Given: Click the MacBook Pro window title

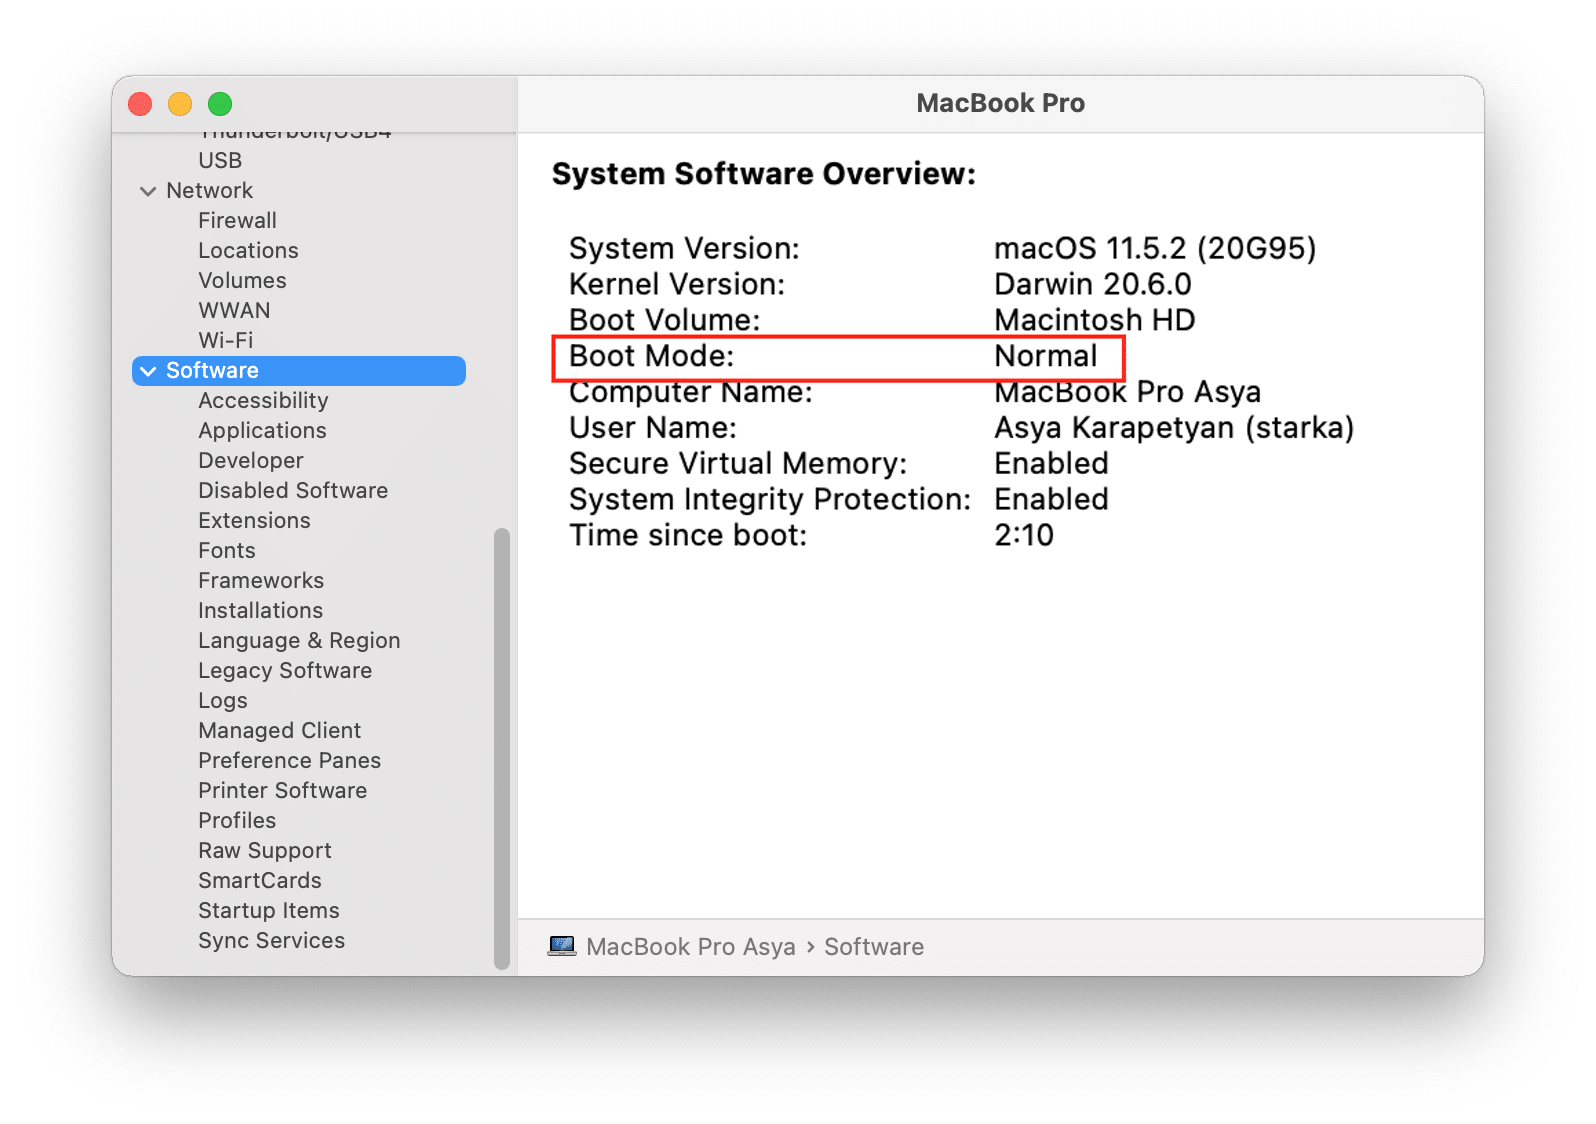Looking at the screenshot, I should click(x=1000, y=103).
